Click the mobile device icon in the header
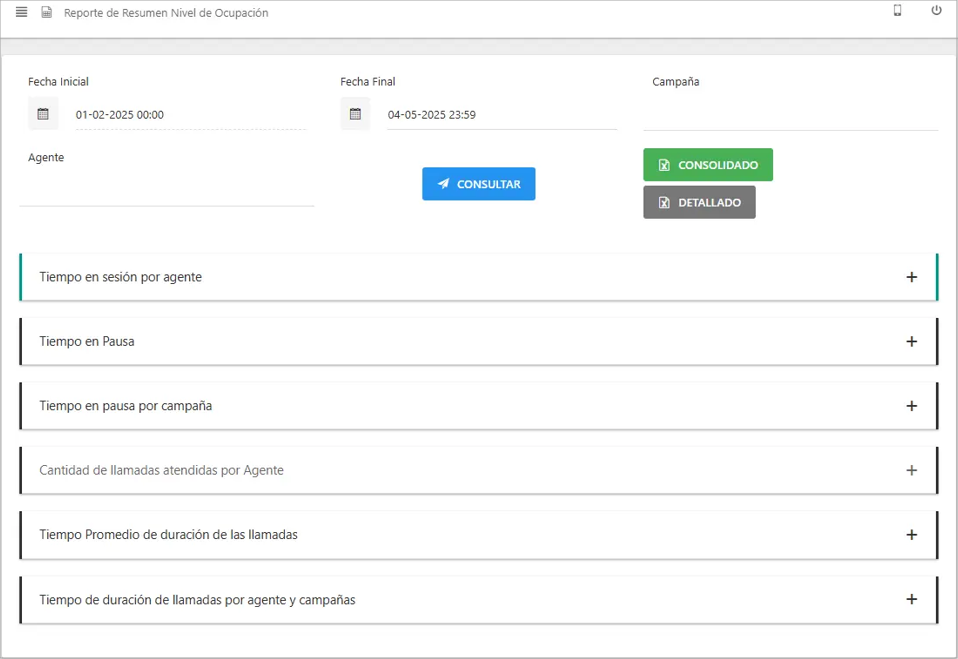958x659 pixels. tap(898, 9)
